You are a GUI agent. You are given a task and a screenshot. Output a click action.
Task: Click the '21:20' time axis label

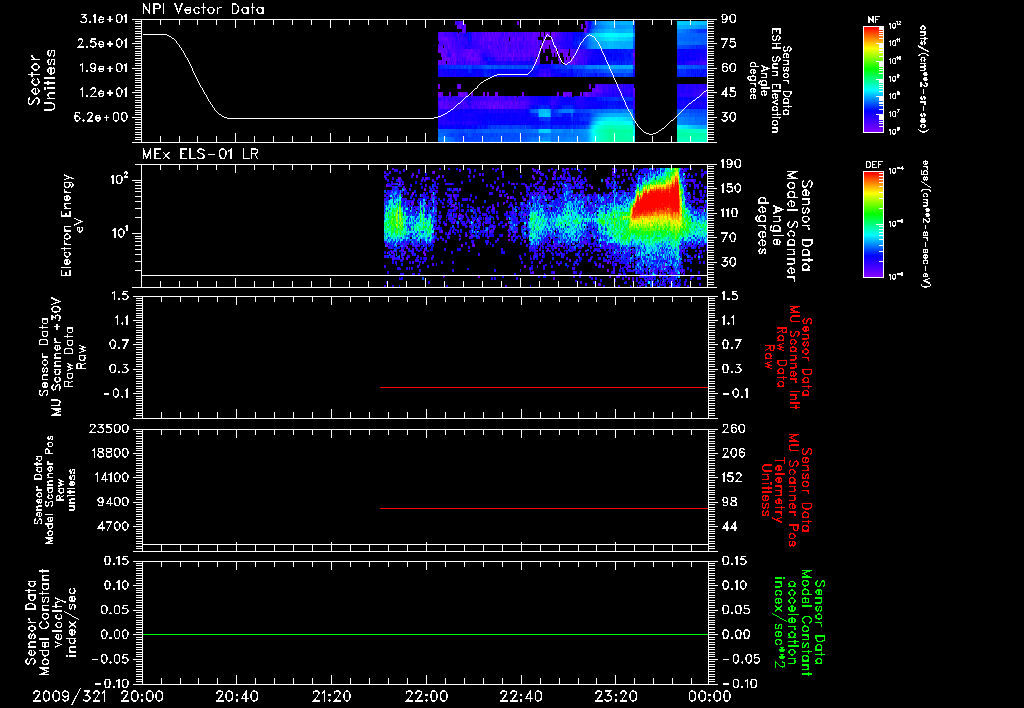(332, 697)
